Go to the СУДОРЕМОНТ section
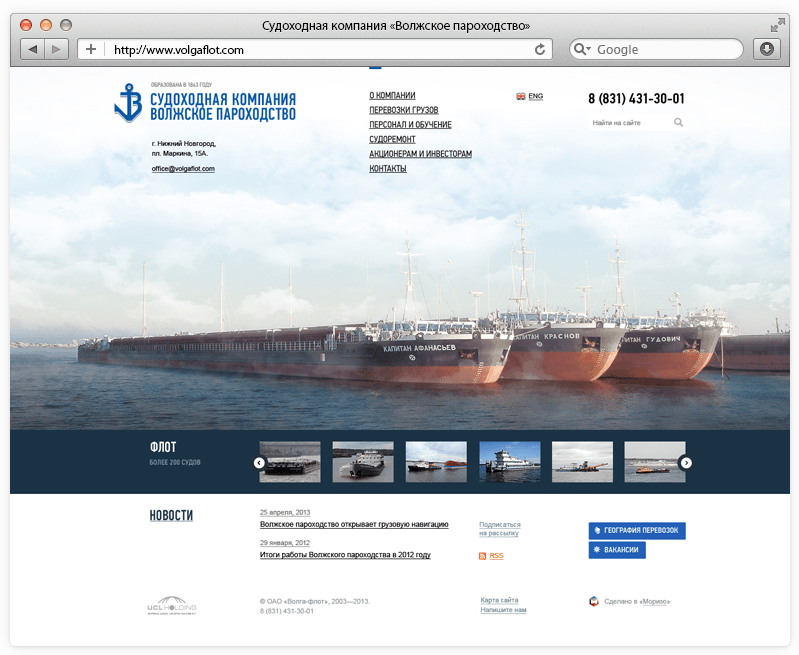This screenshot has height=655, width=799. (x=392, y=140)
